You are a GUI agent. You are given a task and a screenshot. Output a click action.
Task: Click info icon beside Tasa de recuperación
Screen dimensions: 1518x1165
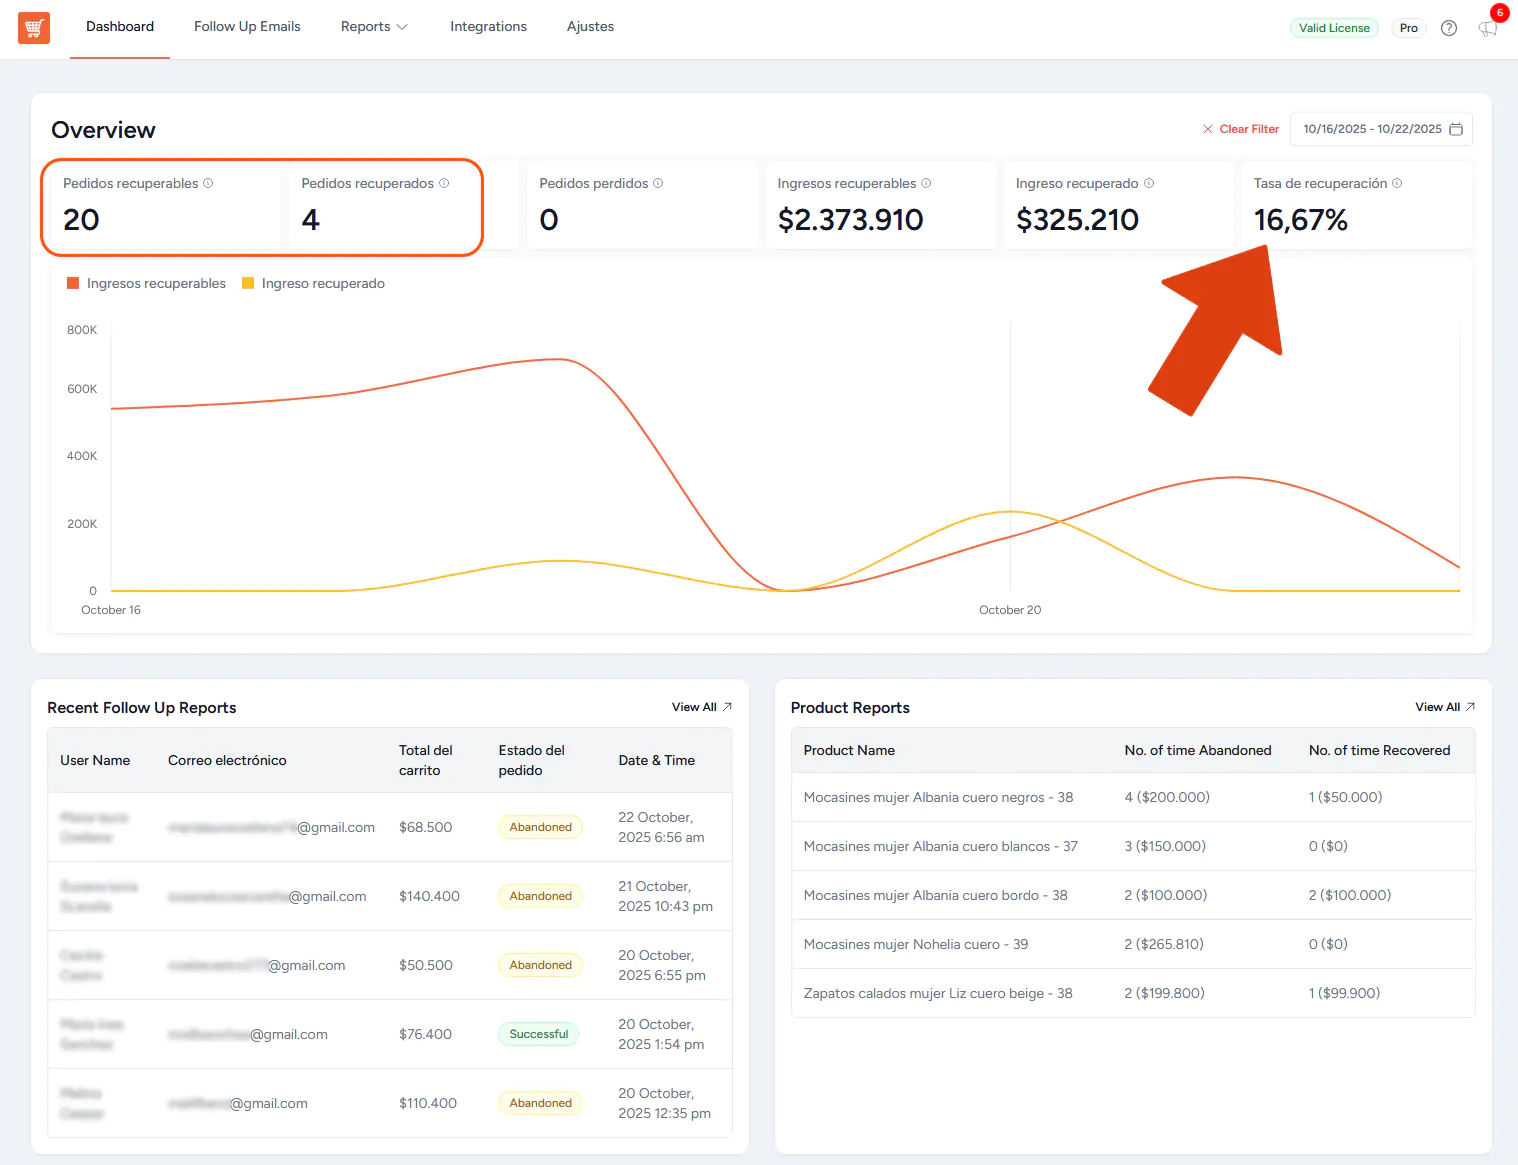tap(1397, 183)
